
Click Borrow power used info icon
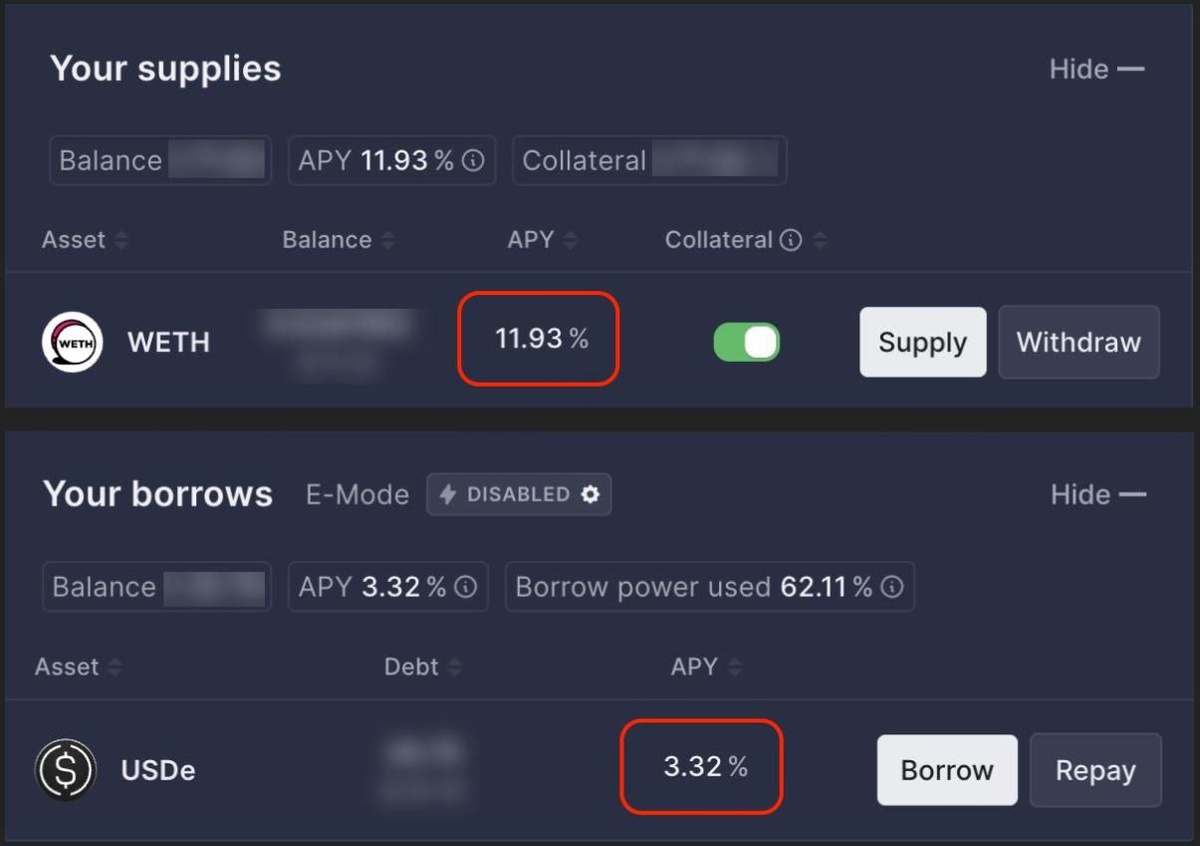(893, 587)
